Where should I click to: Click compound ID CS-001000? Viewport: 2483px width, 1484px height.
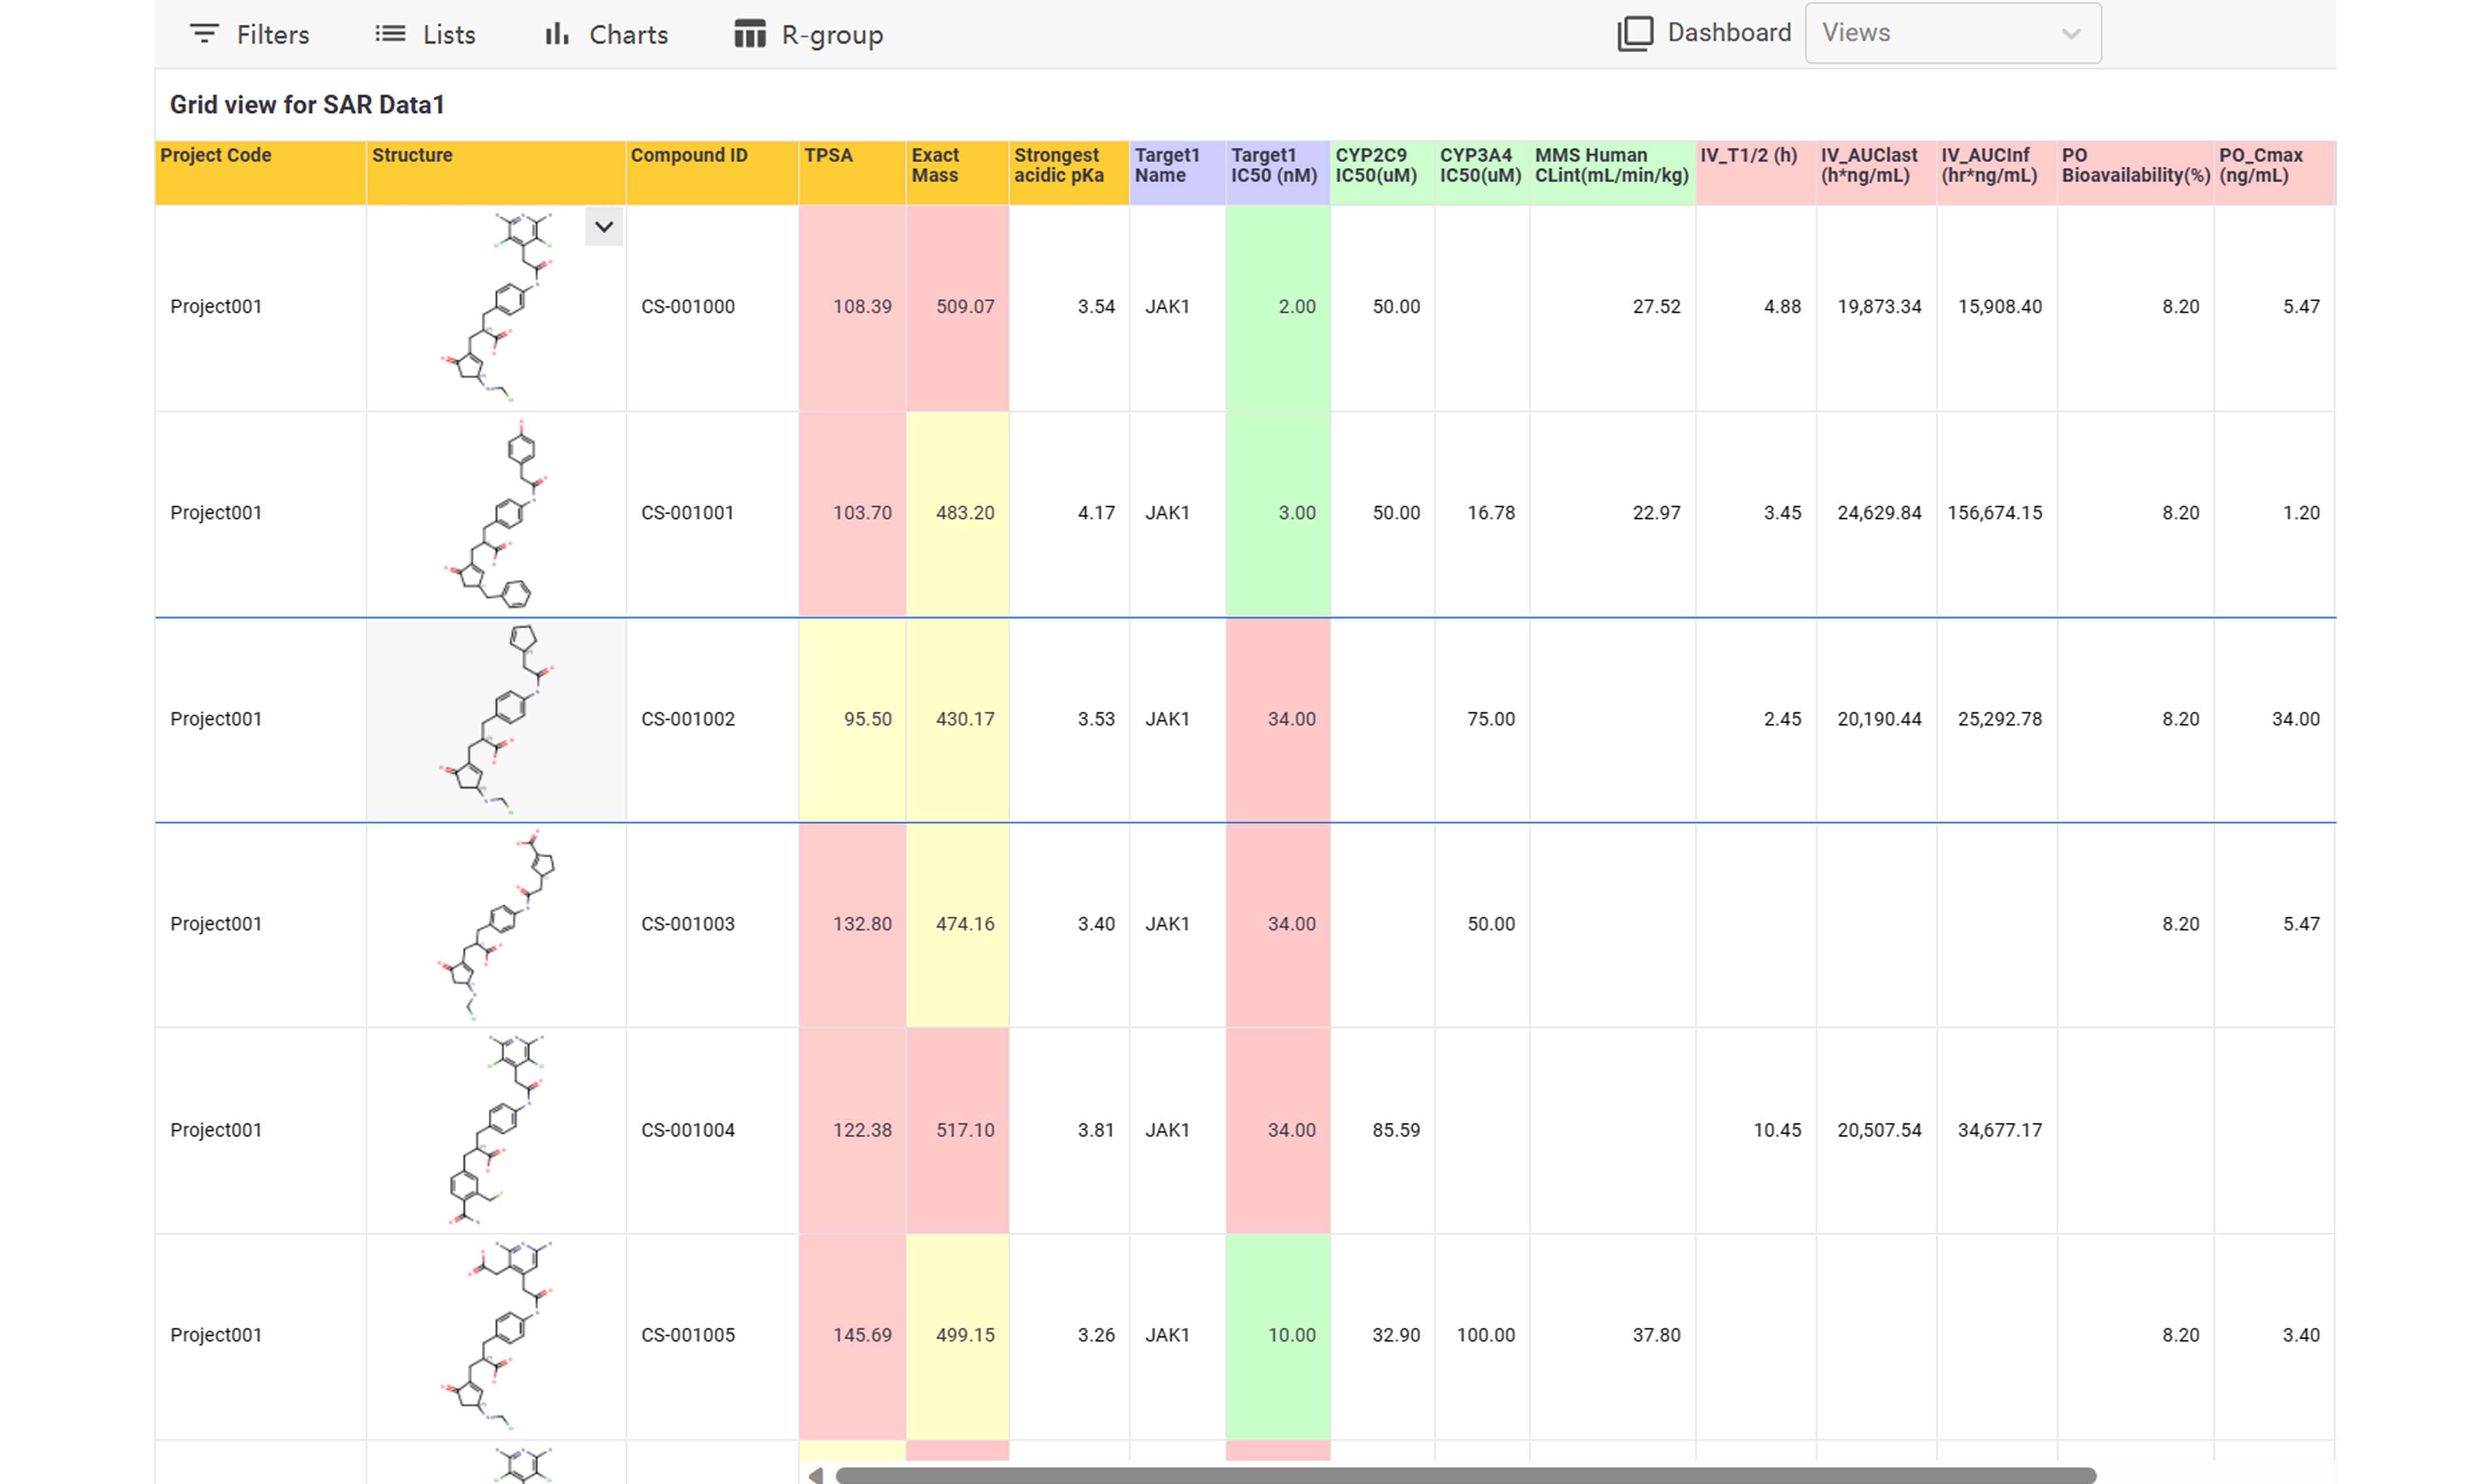(688, 307)
